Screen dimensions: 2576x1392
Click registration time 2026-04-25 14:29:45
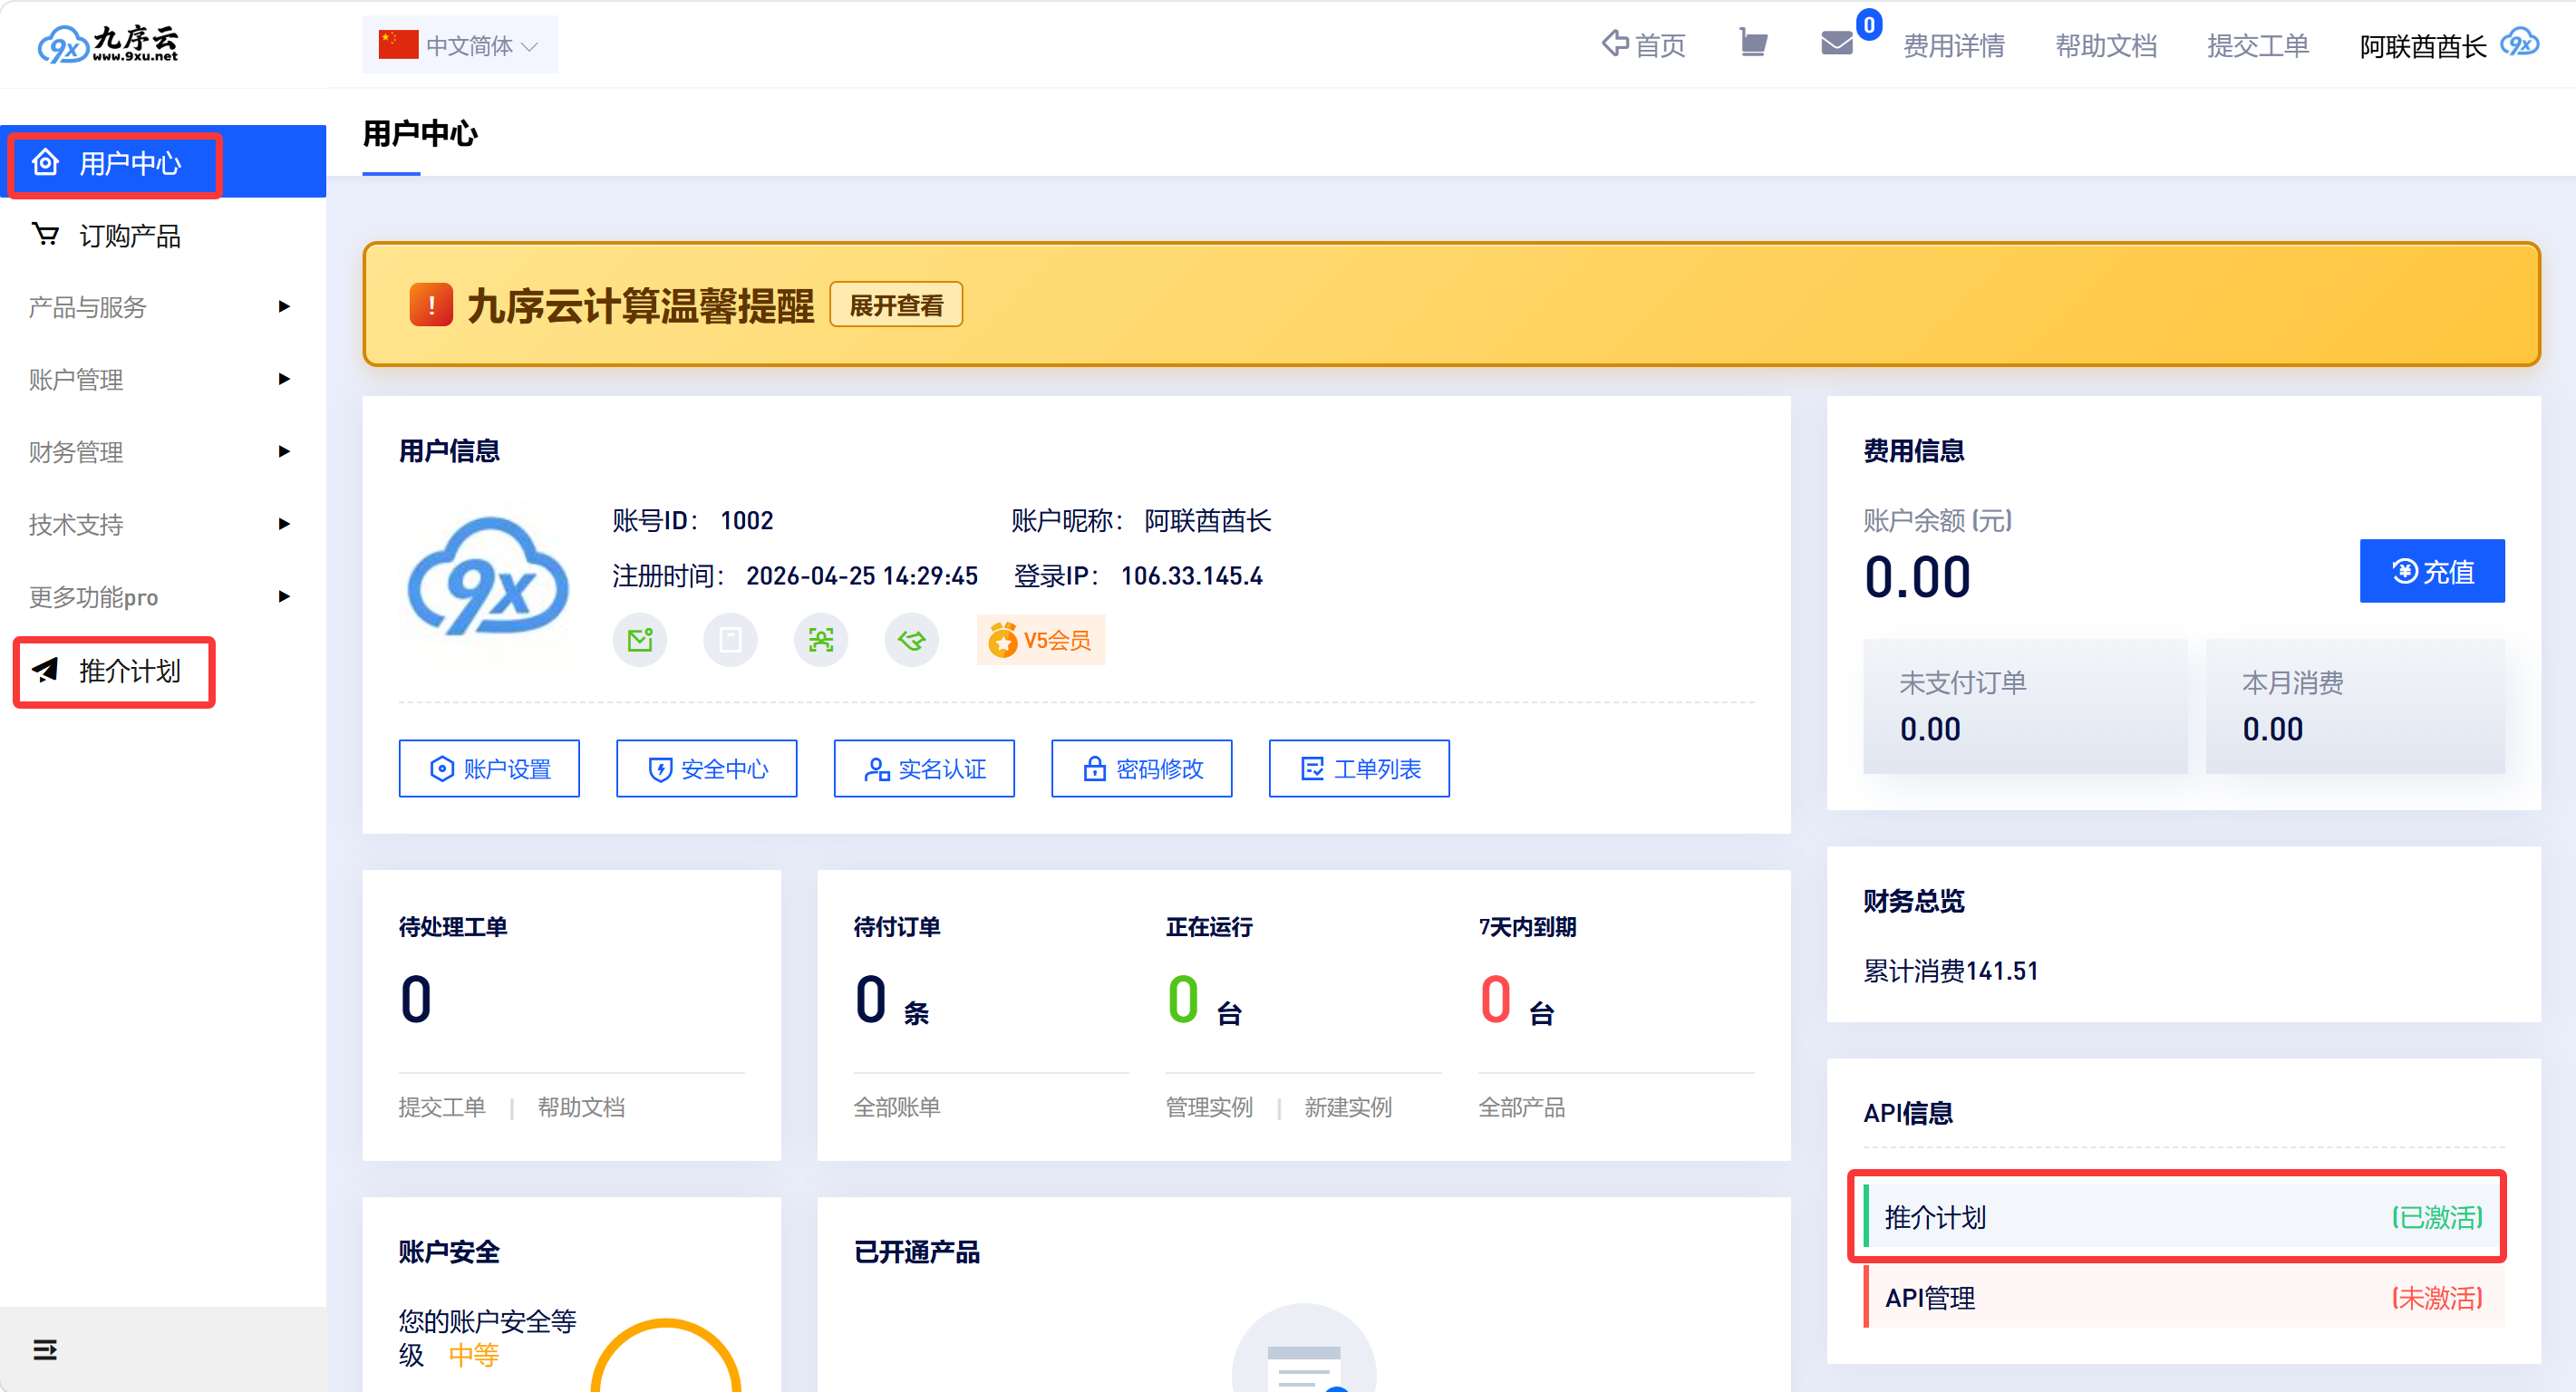click(x=862, y=576)
